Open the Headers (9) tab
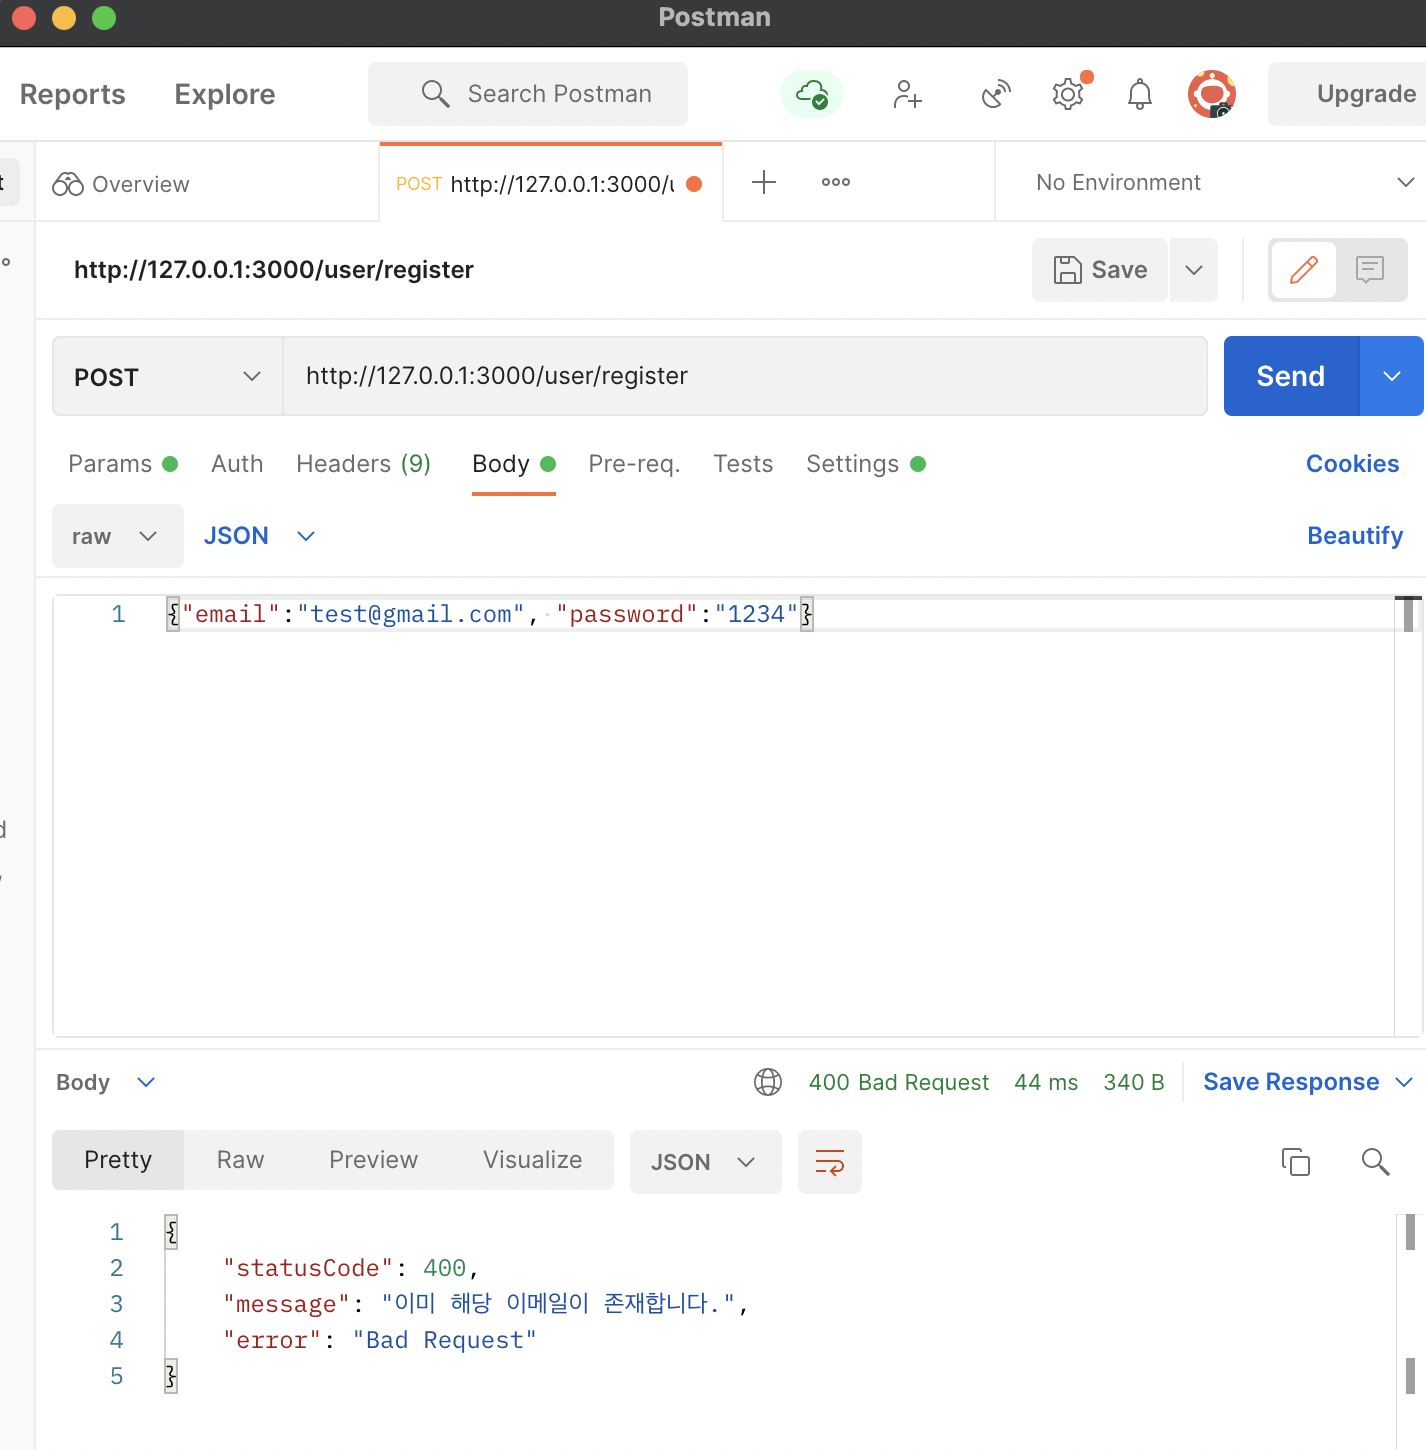Image resolution: width=1426 pixels, height=1450 pixels. coord(364,464)
